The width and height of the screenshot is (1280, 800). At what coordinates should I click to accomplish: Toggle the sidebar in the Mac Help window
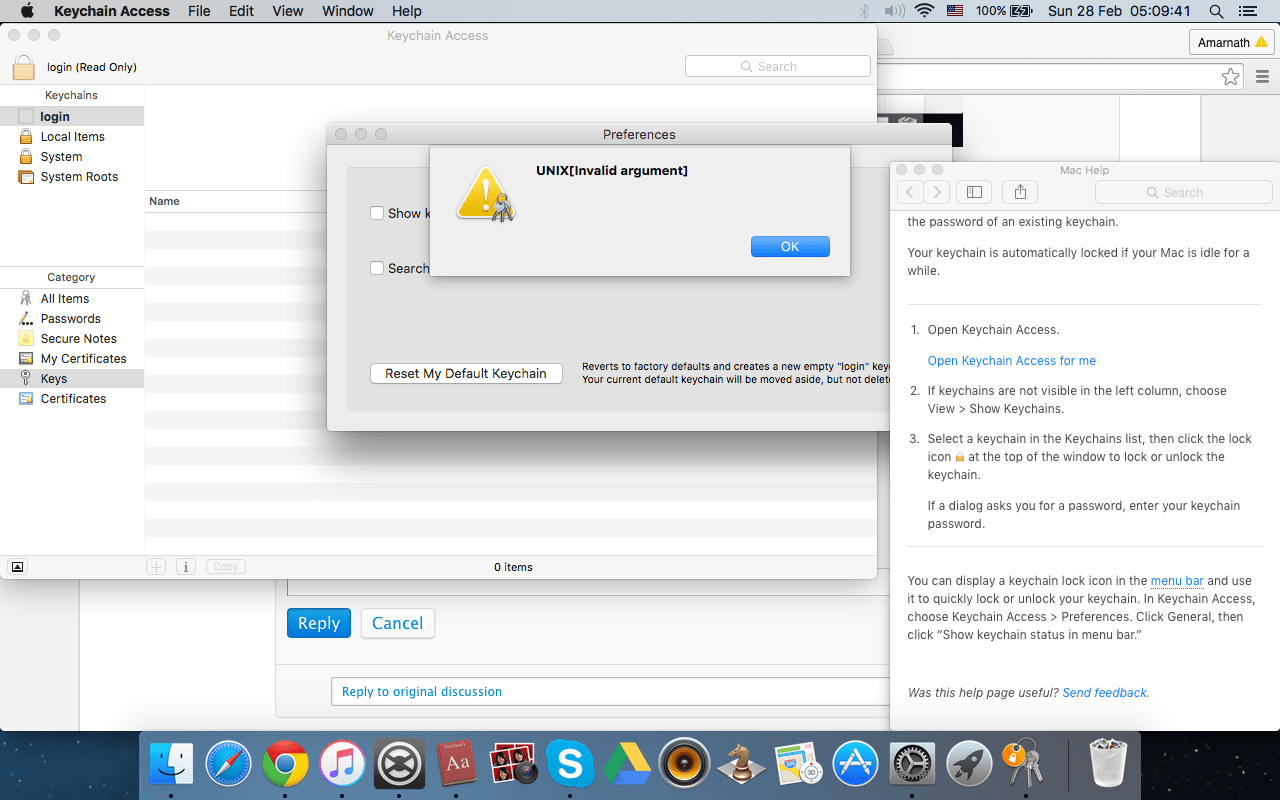click(974, 192)
